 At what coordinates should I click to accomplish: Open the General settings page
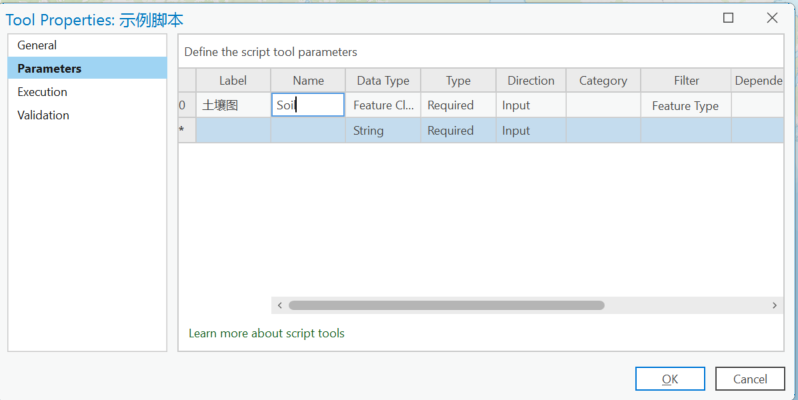coord(87,45)
